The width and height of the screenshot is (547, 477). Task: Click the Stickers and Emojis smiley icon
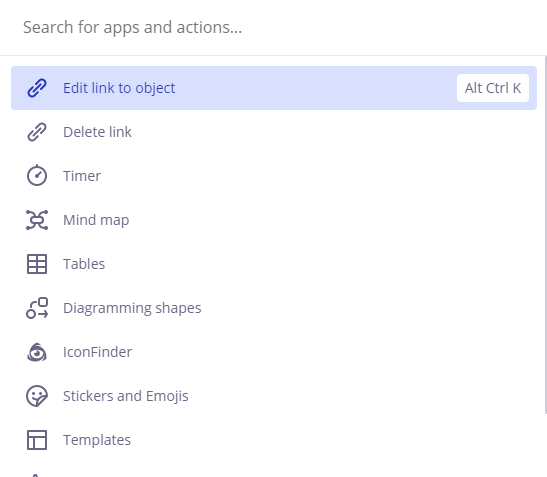[x=37, y=396]
